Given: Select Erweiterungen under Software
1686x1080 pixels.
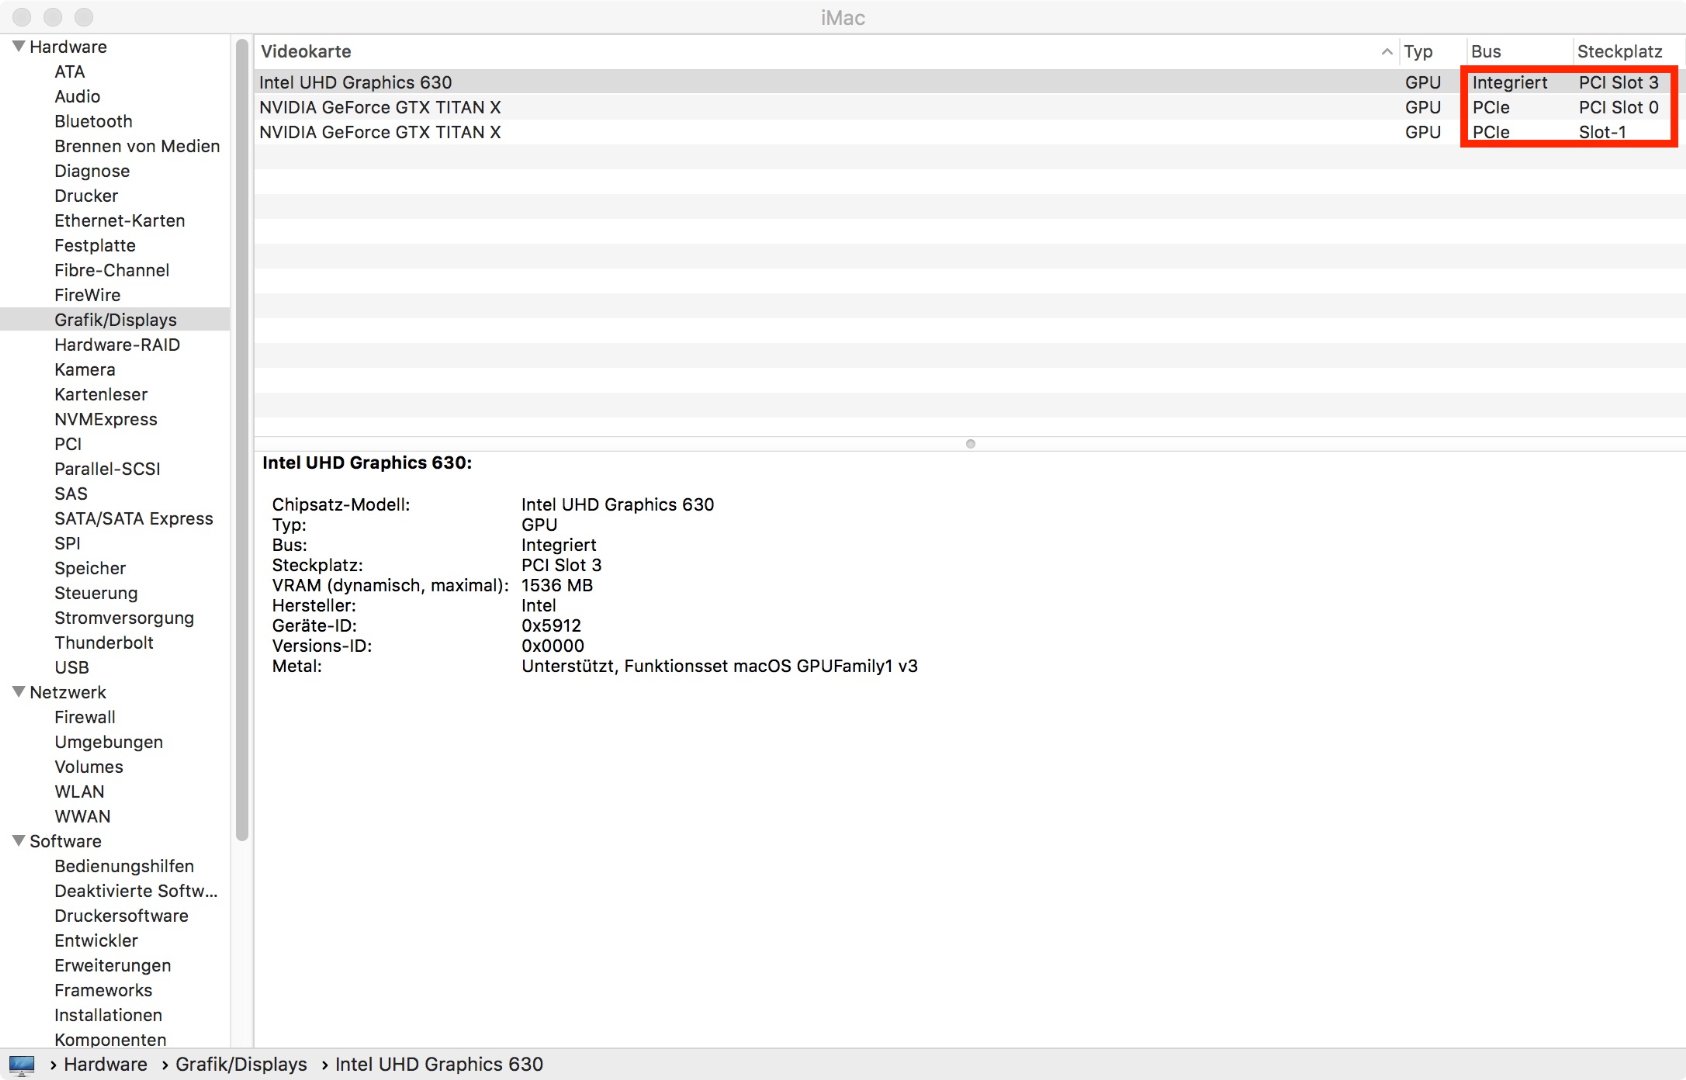Looking at the screenshot, I should click(113, 966).
